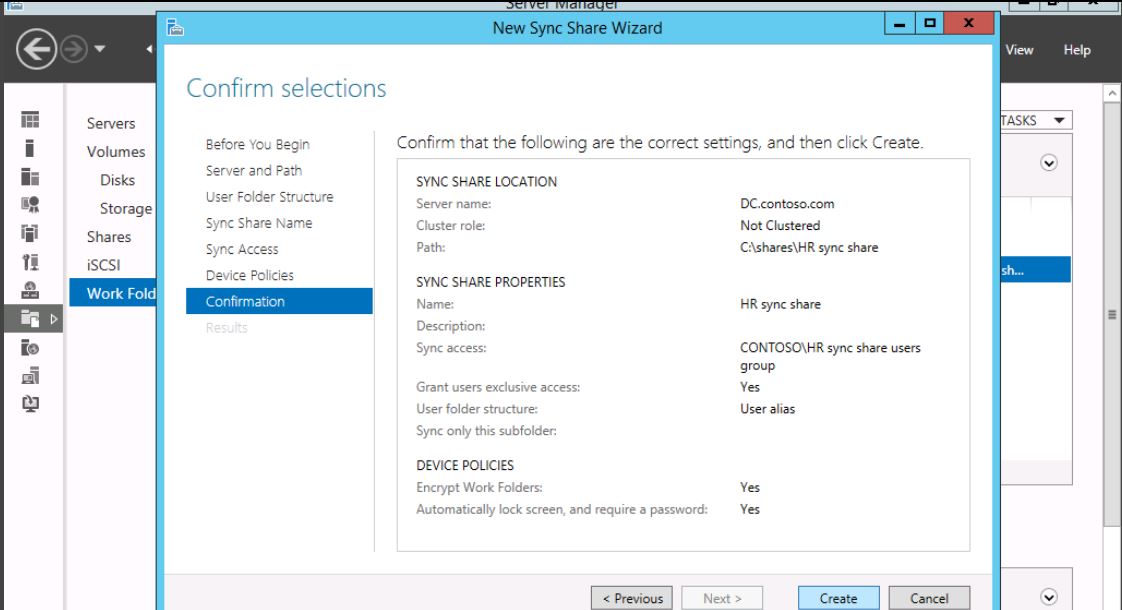Click the Previous button
1122x610 pixels.
(633, 598)
